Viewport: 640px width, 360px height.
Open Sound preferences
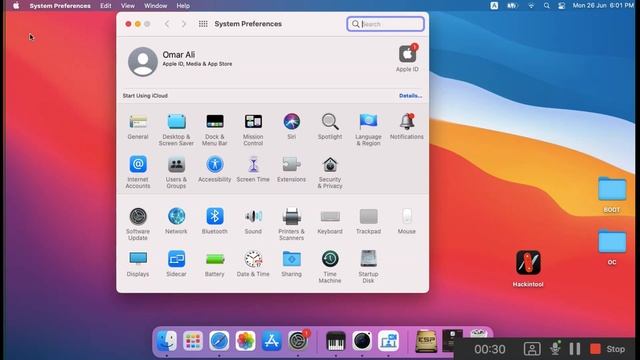pos(253,221)
